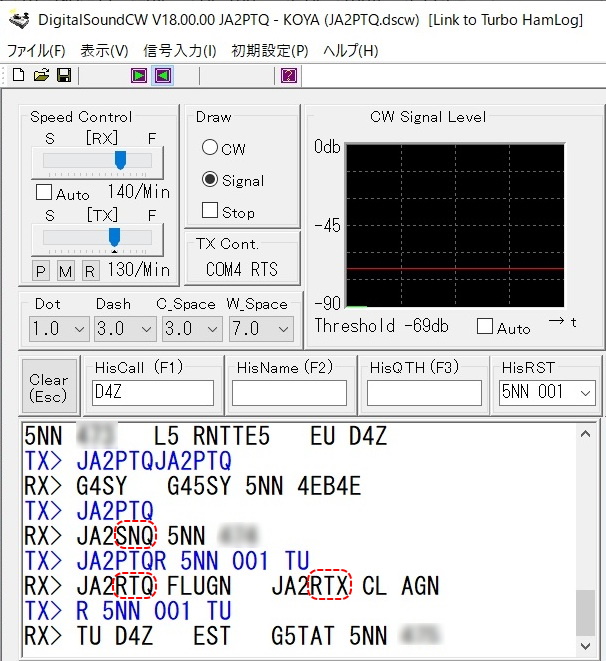Click the HisCall (F1) input field

coord(153,393)
